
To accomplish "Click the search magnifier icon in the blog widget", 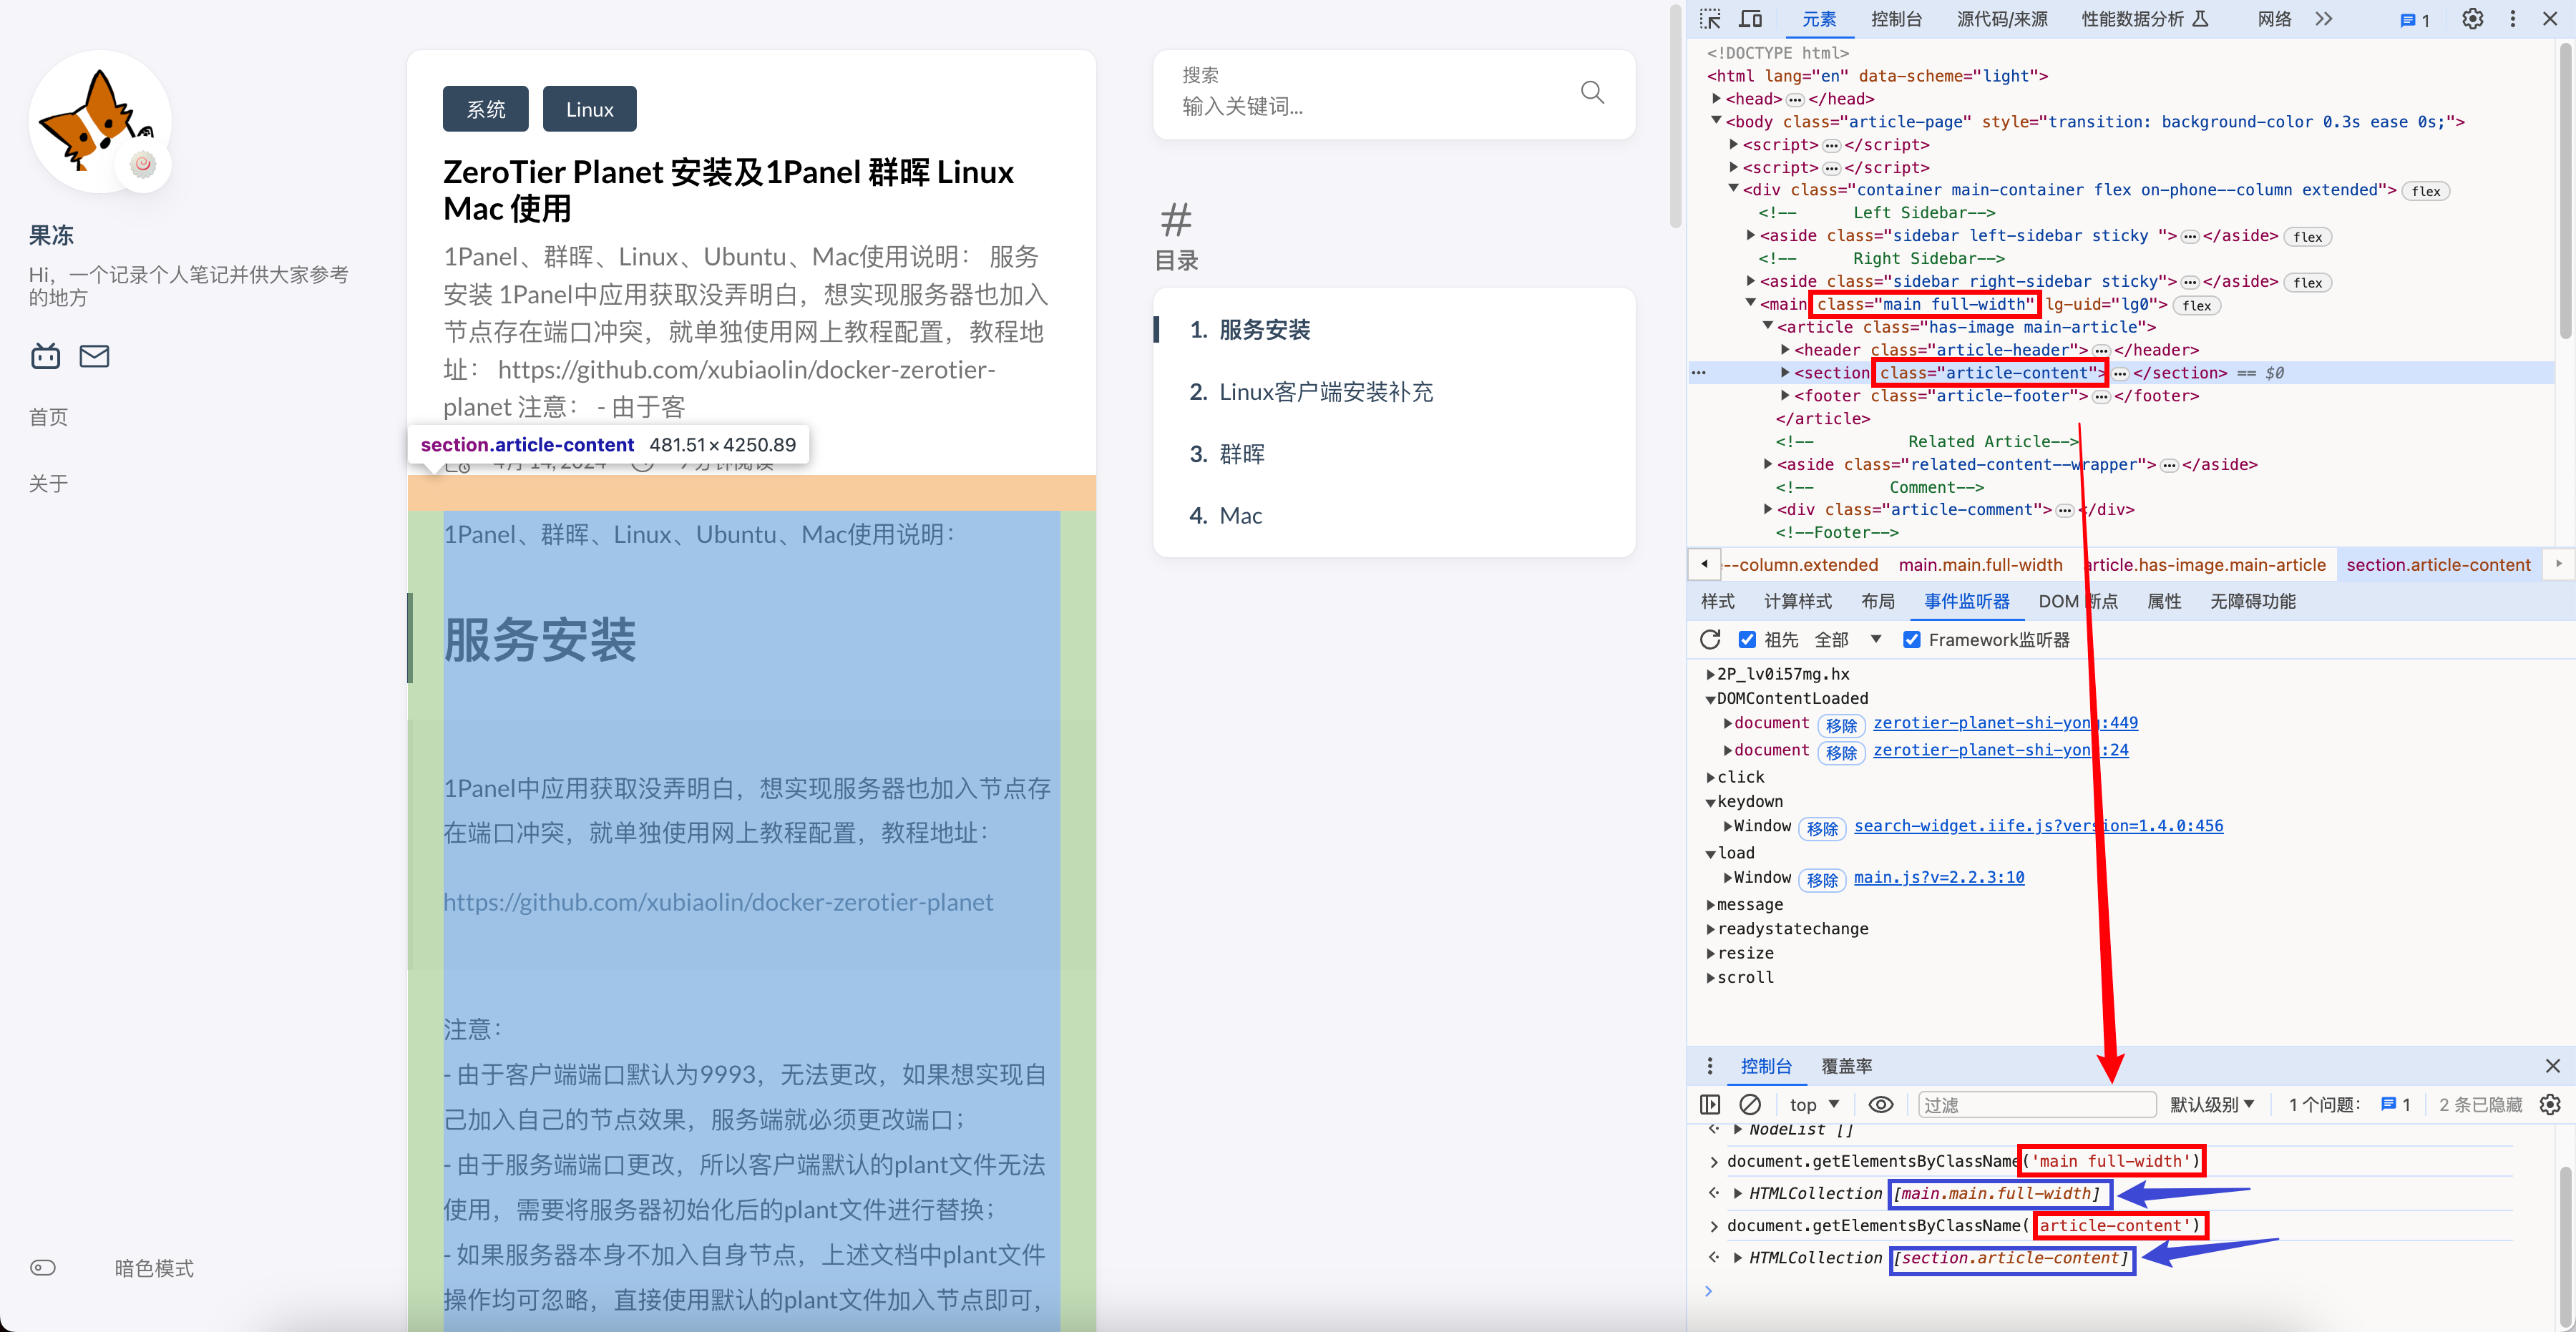I will (1592, 93).
